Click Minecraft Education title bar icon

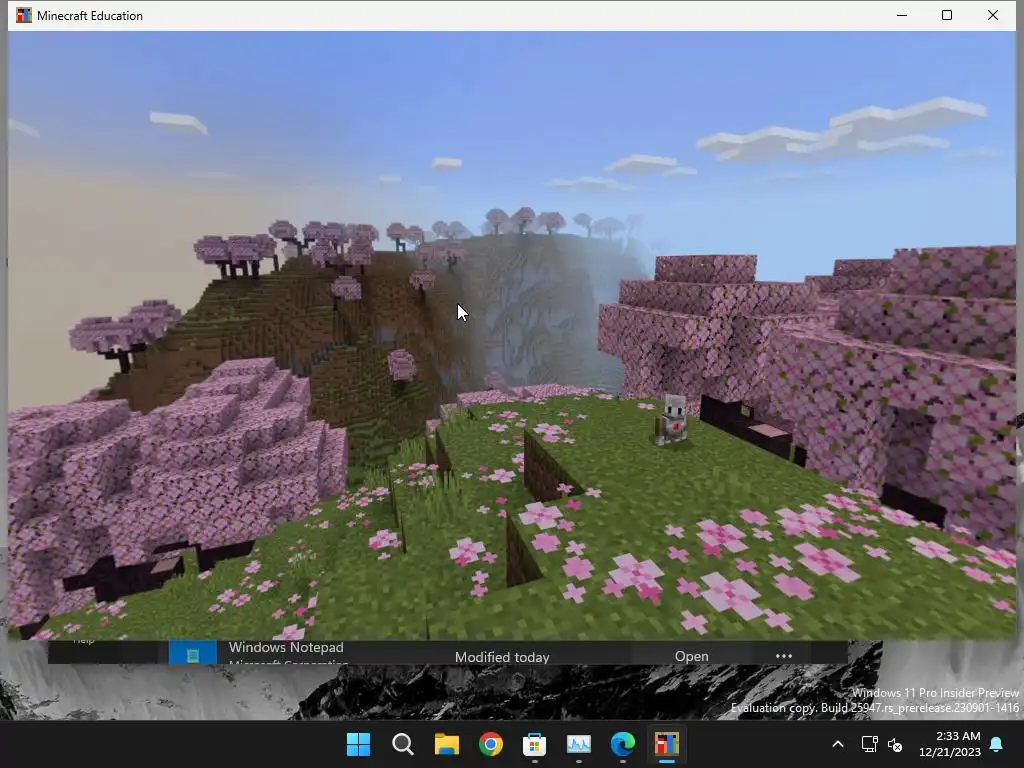click(x=24, y=15)
